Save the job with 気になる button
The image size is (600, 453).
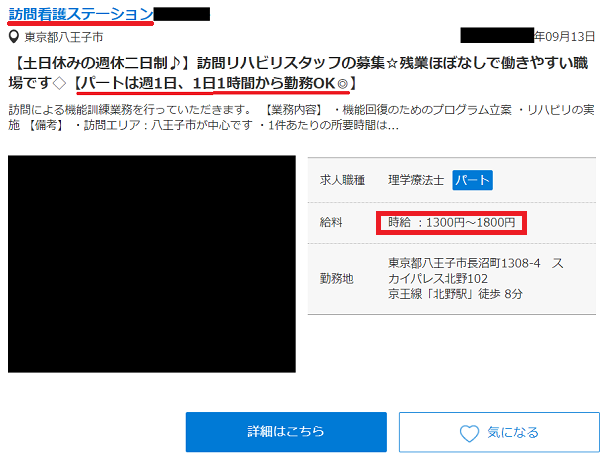(499, 432)
